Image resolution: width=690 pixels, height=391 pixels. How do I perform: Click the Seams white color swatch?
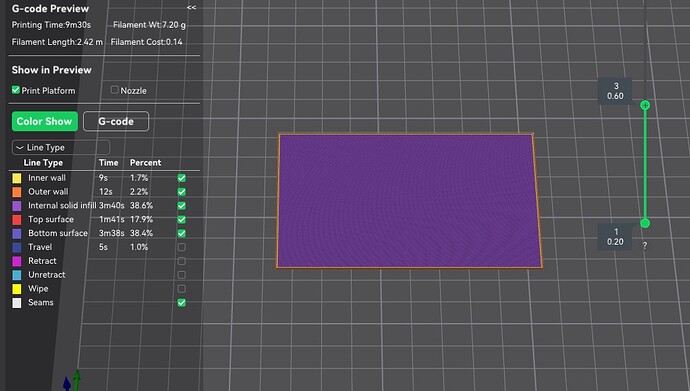(x=17, y=303)
